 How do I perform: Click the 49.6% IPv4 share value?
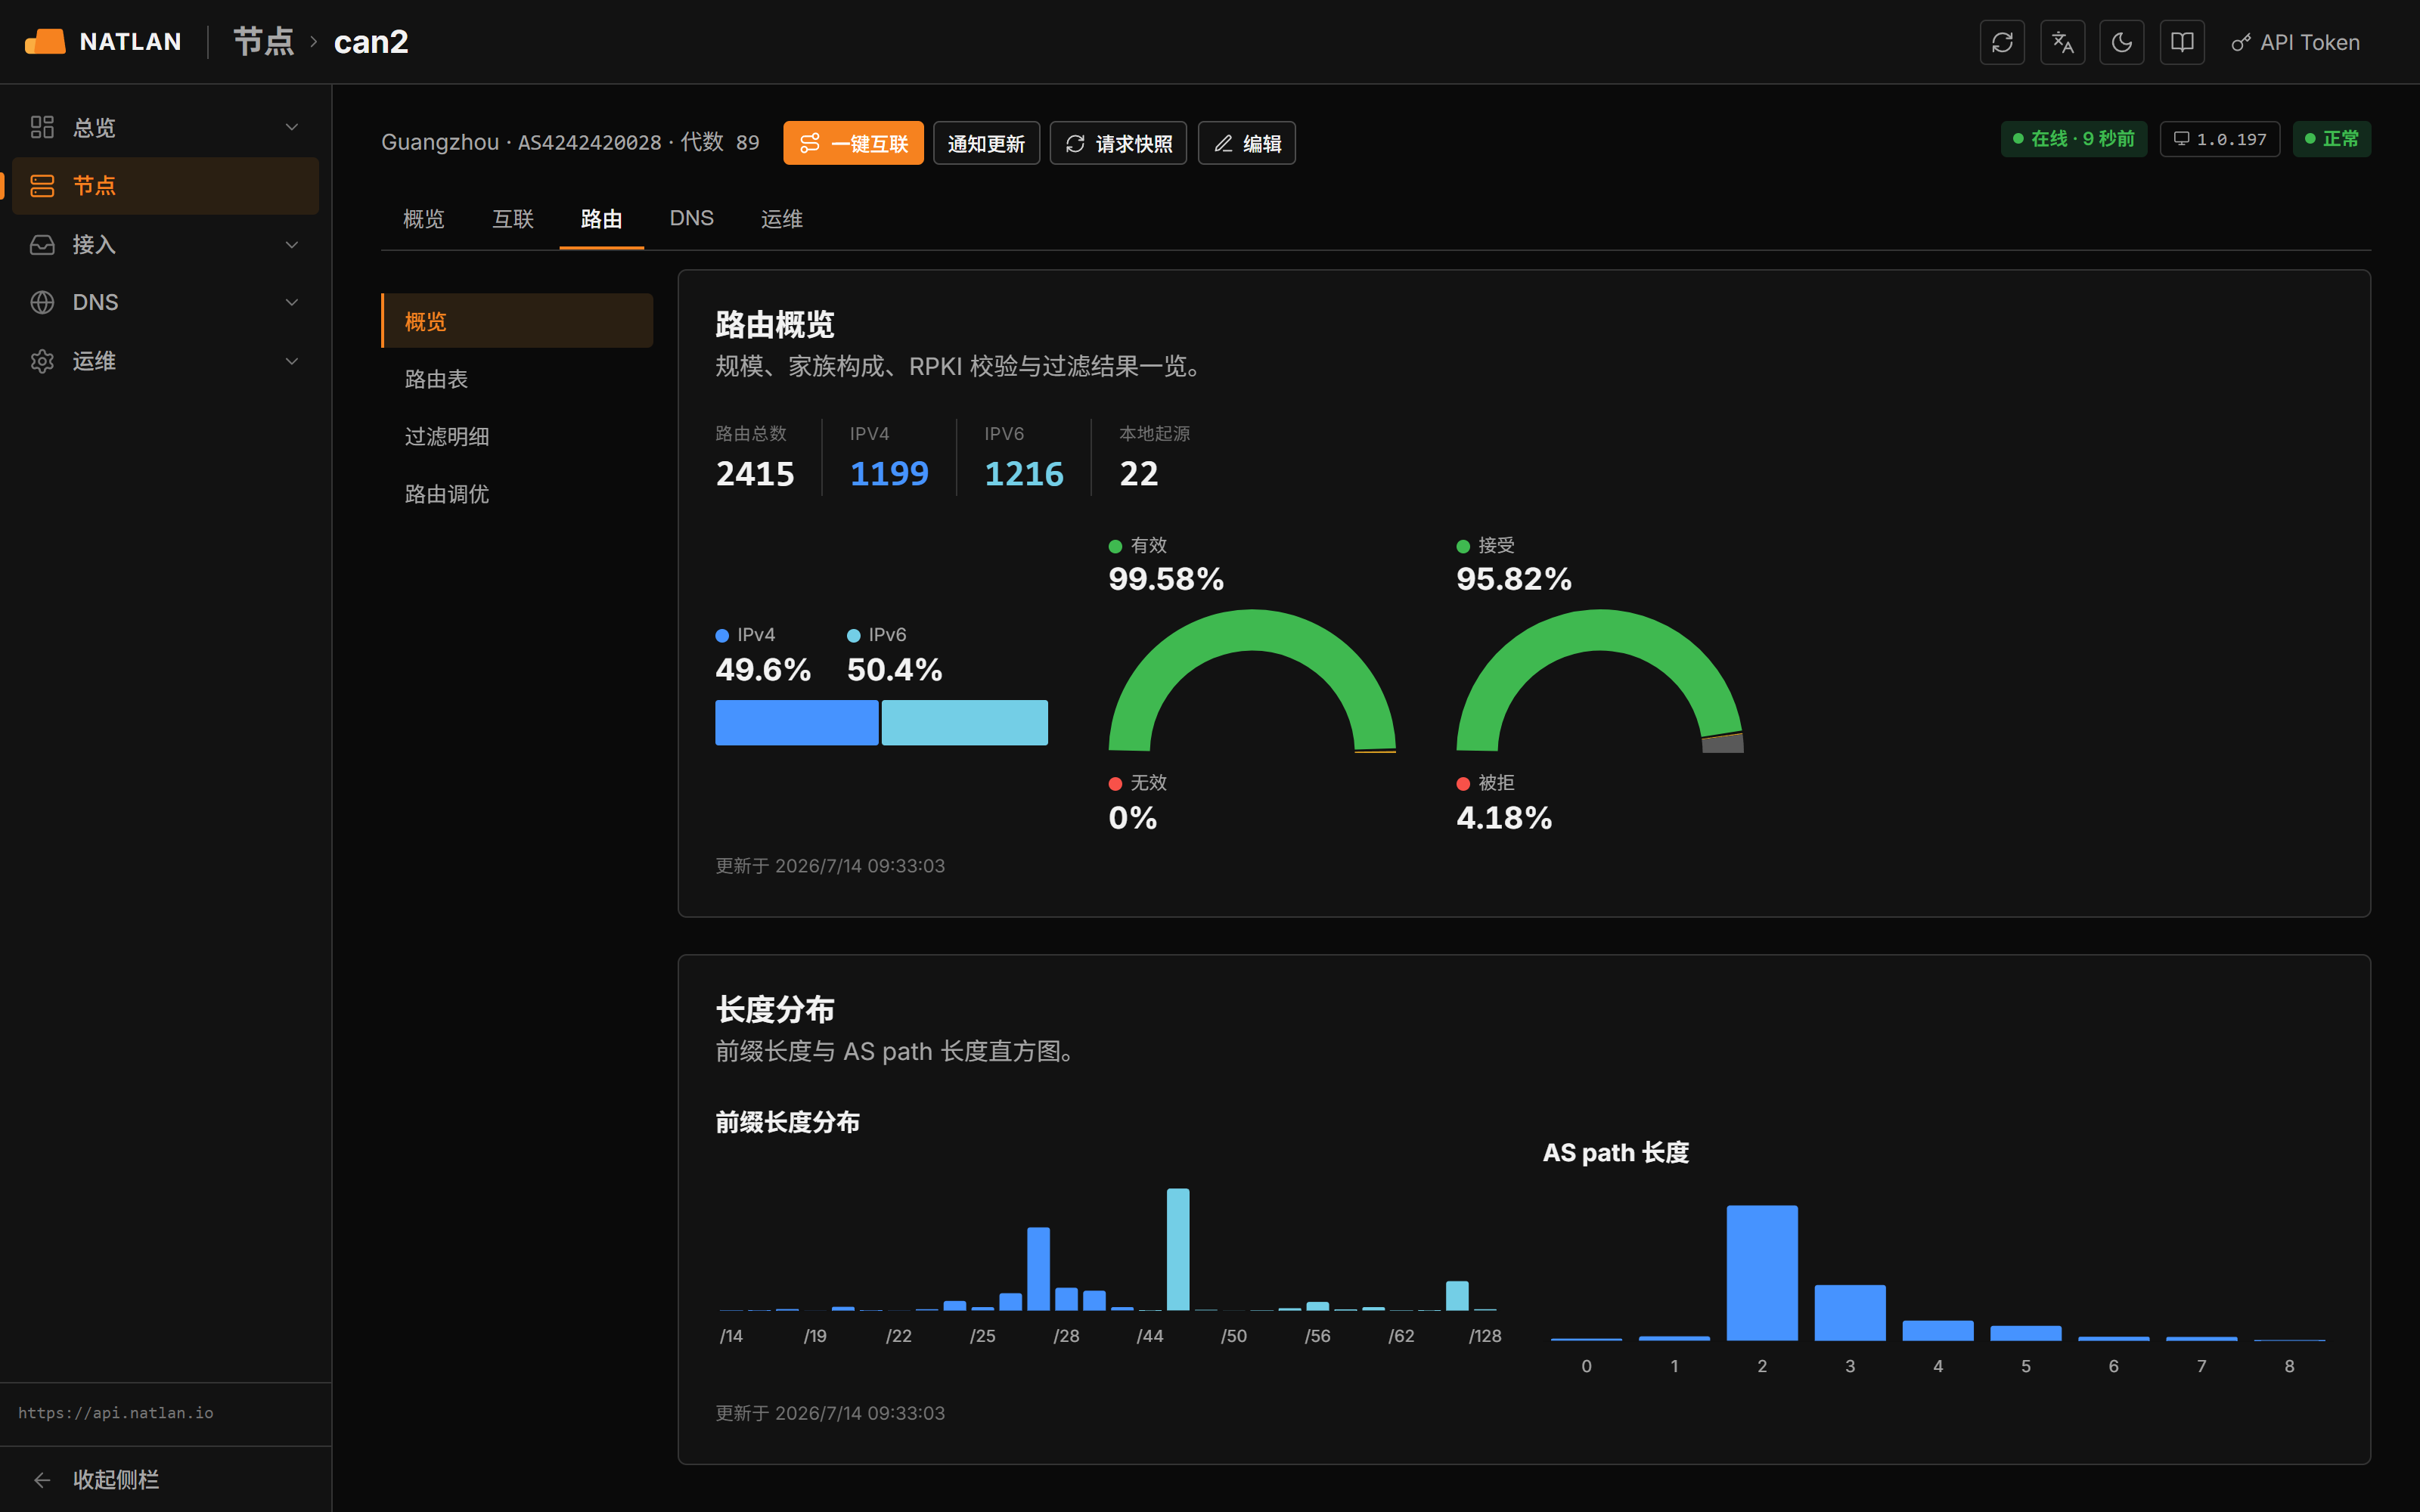tap(763, 670)
